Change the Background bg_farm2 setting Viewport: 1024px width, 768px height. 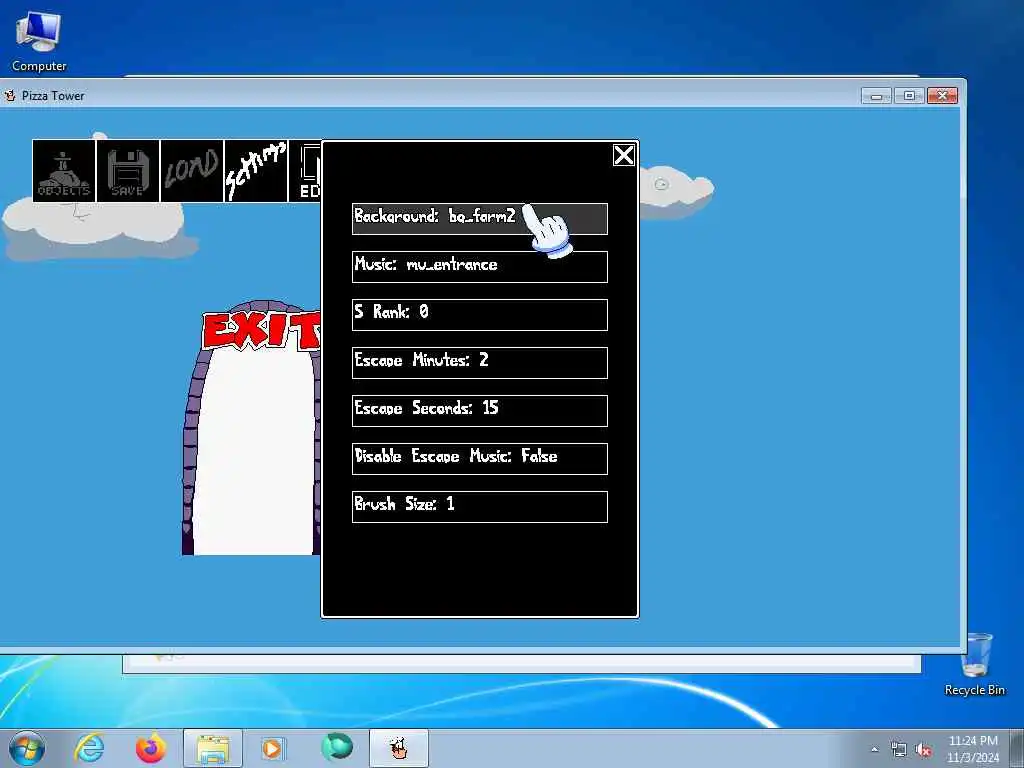(x=479, y=219)
